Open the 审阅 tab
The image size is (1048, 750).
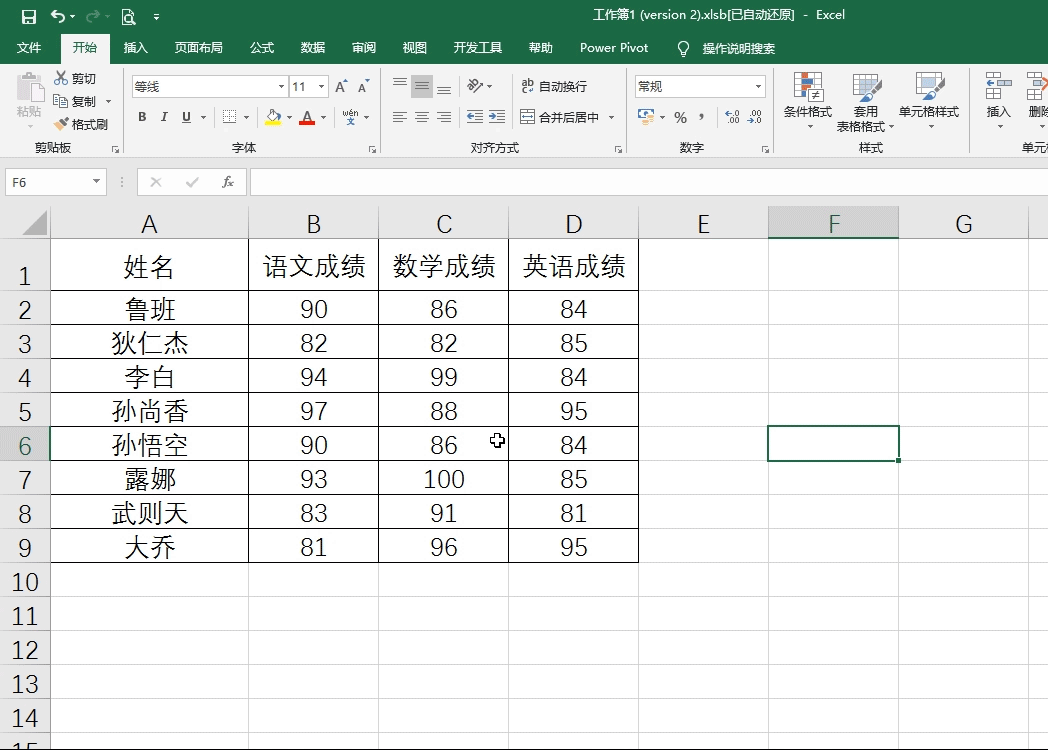pyautogui.click(x=364, y=47)
